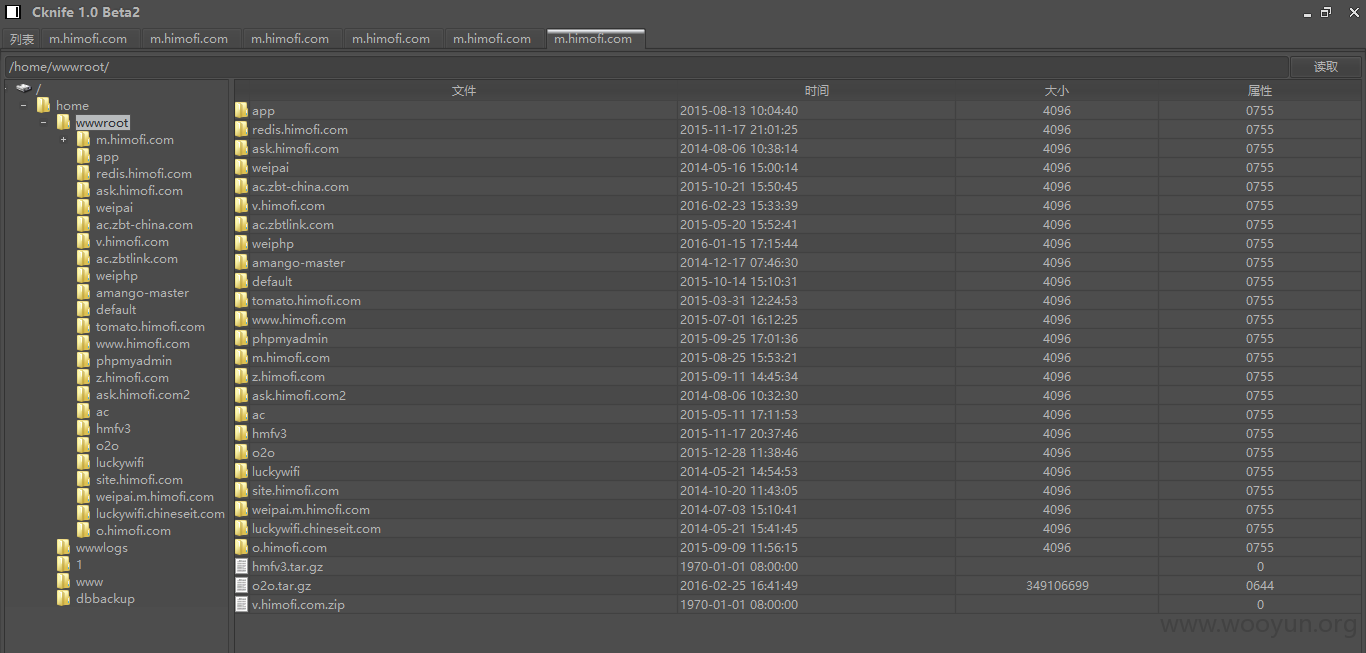Click the folder icon of wwwlogs in tree
The image size is (1366, 653).
click(x=64, y=547)
